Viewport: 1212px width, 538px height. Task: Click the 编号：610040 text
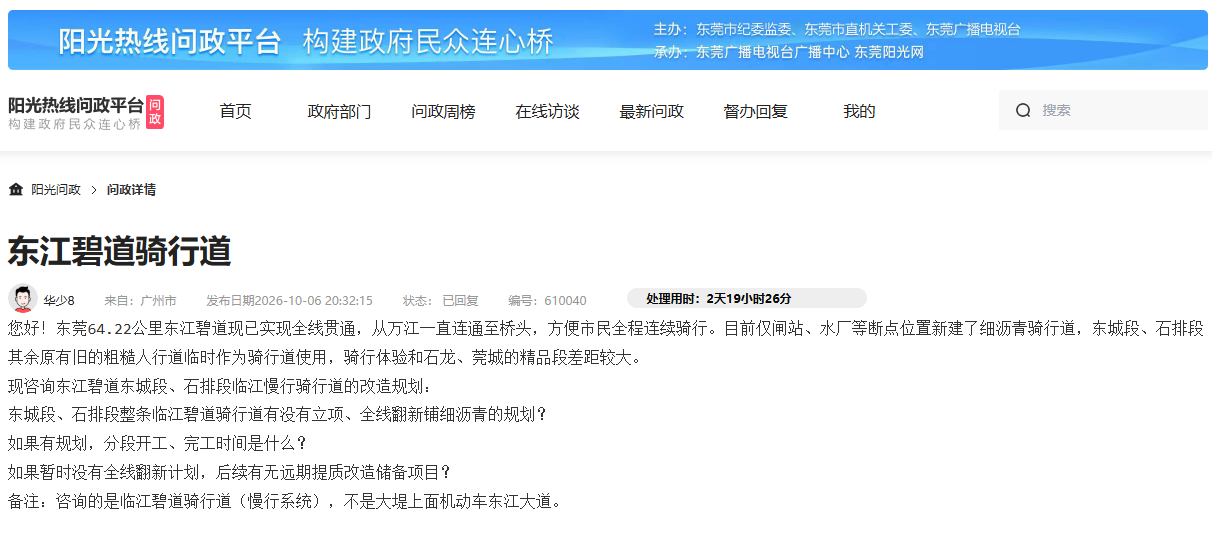(547, 300)
